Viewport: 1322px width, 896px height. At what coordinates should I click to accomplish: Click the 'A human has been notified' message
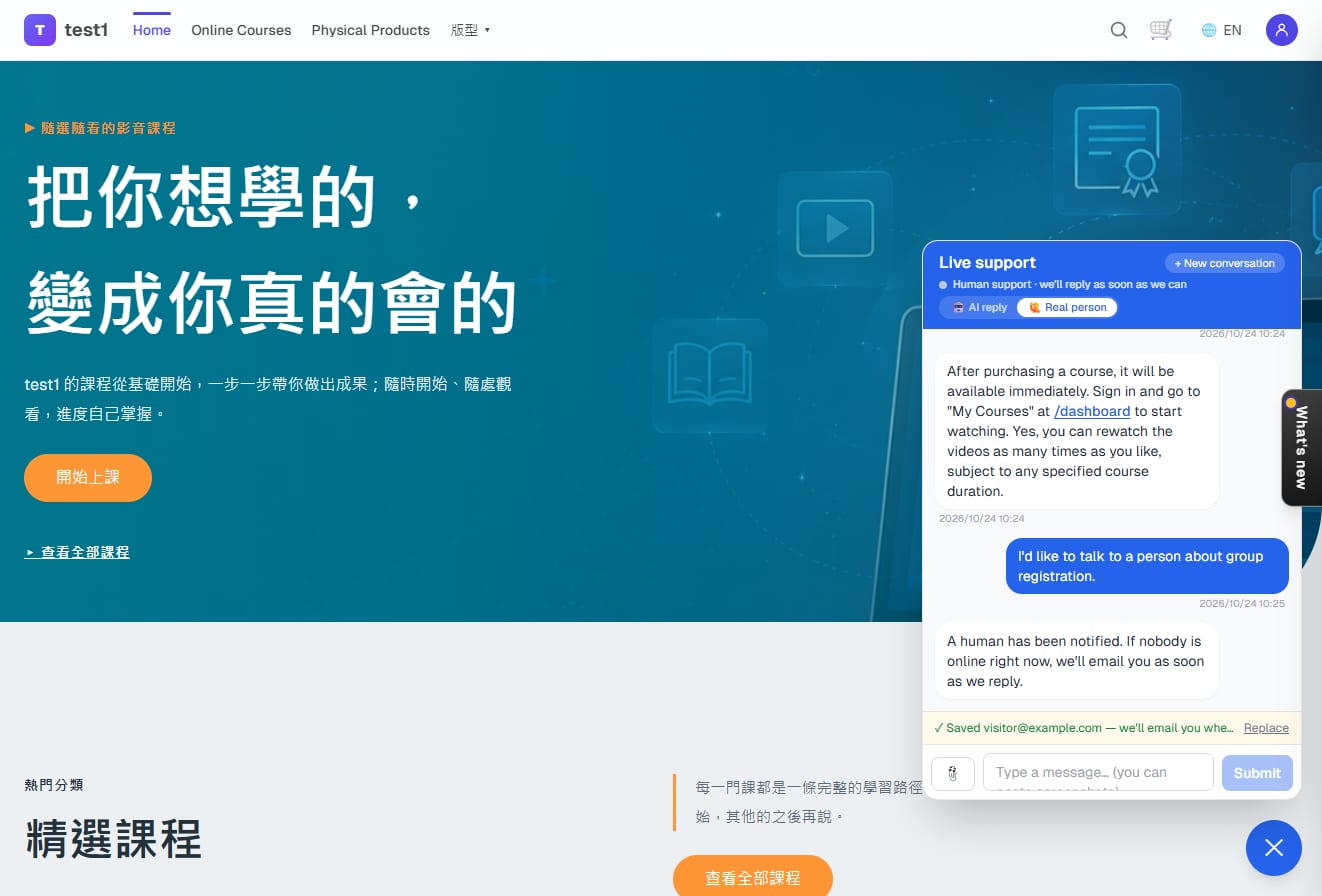[1076, 661]
